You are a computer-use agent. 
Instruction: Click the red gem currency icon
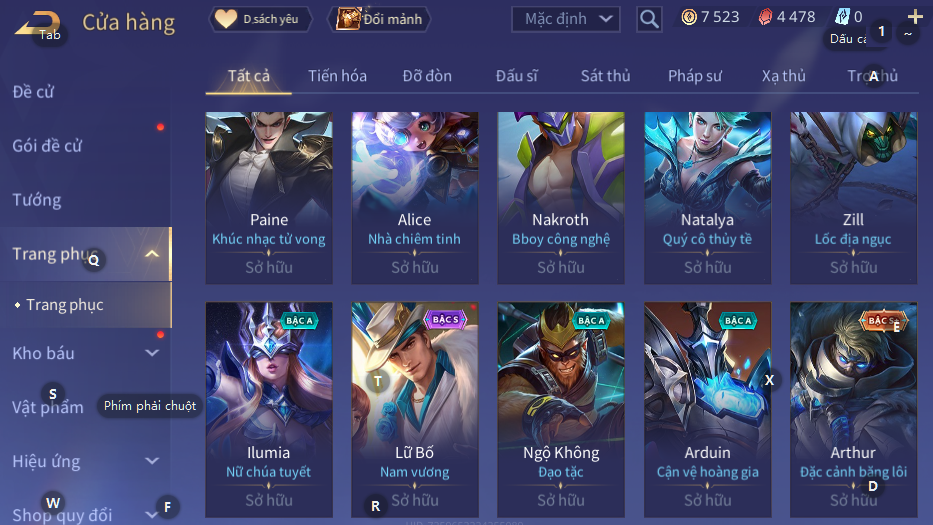pos(765,17)
